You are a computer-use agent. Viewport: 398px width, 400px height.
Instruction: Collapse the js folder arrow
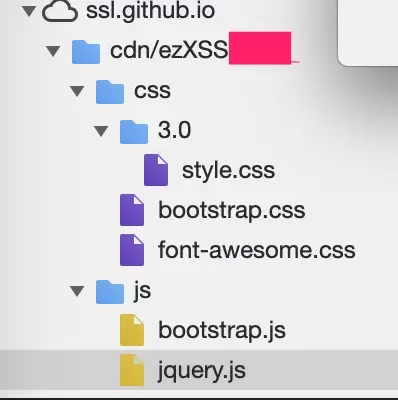77,291
